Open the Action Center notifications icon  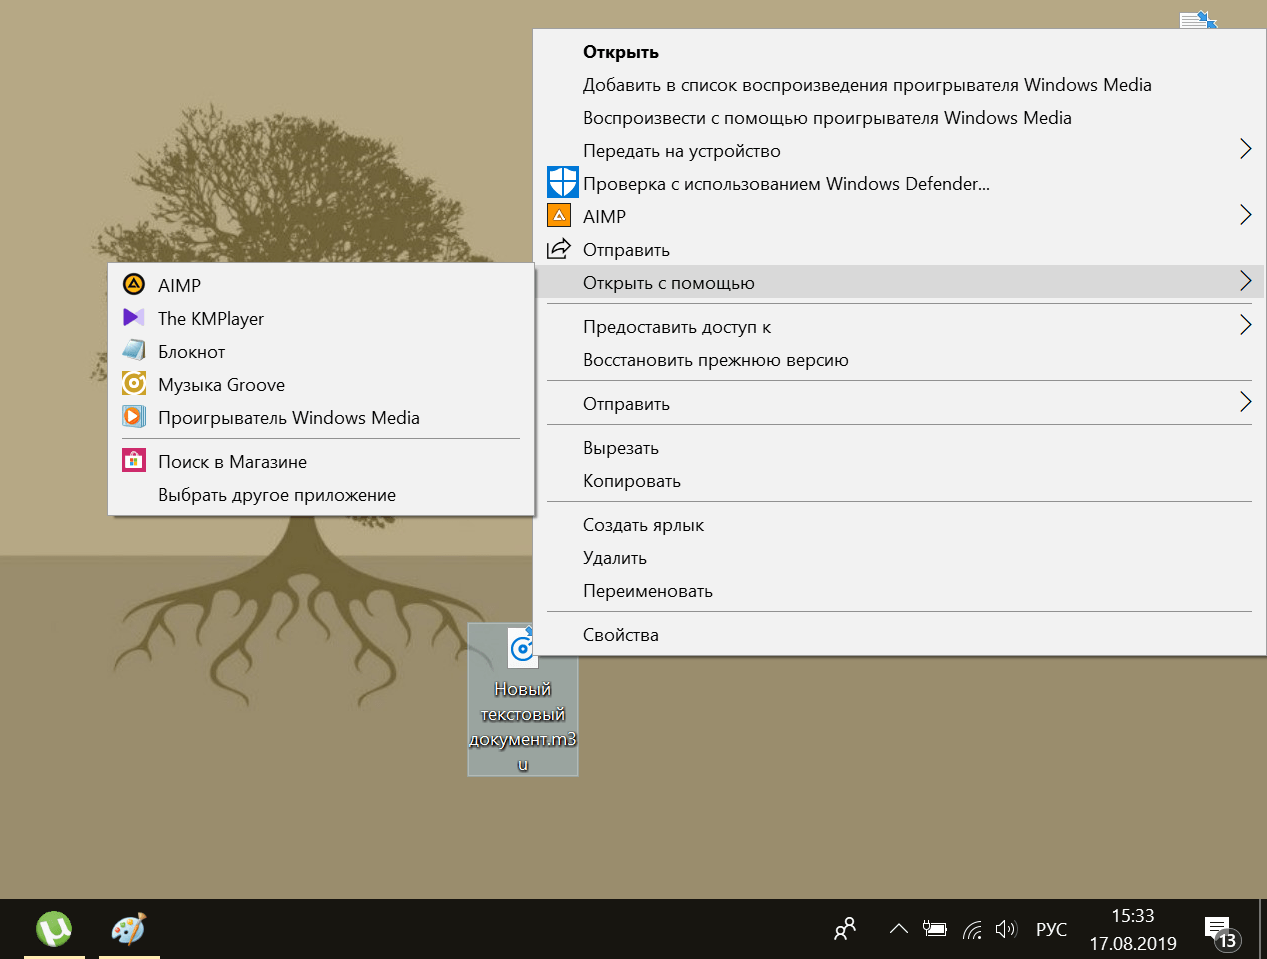(x=1221, y=932)
